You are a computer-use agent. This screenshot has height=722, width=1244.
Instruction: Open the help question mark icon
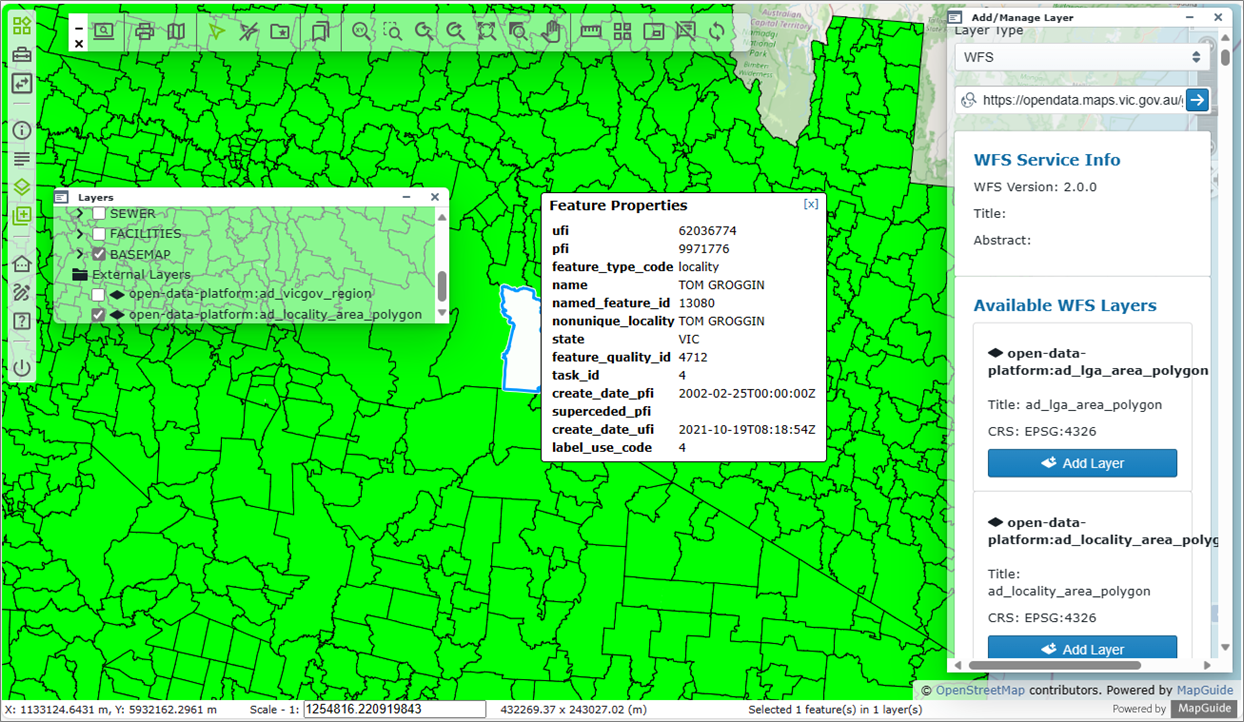22,321
